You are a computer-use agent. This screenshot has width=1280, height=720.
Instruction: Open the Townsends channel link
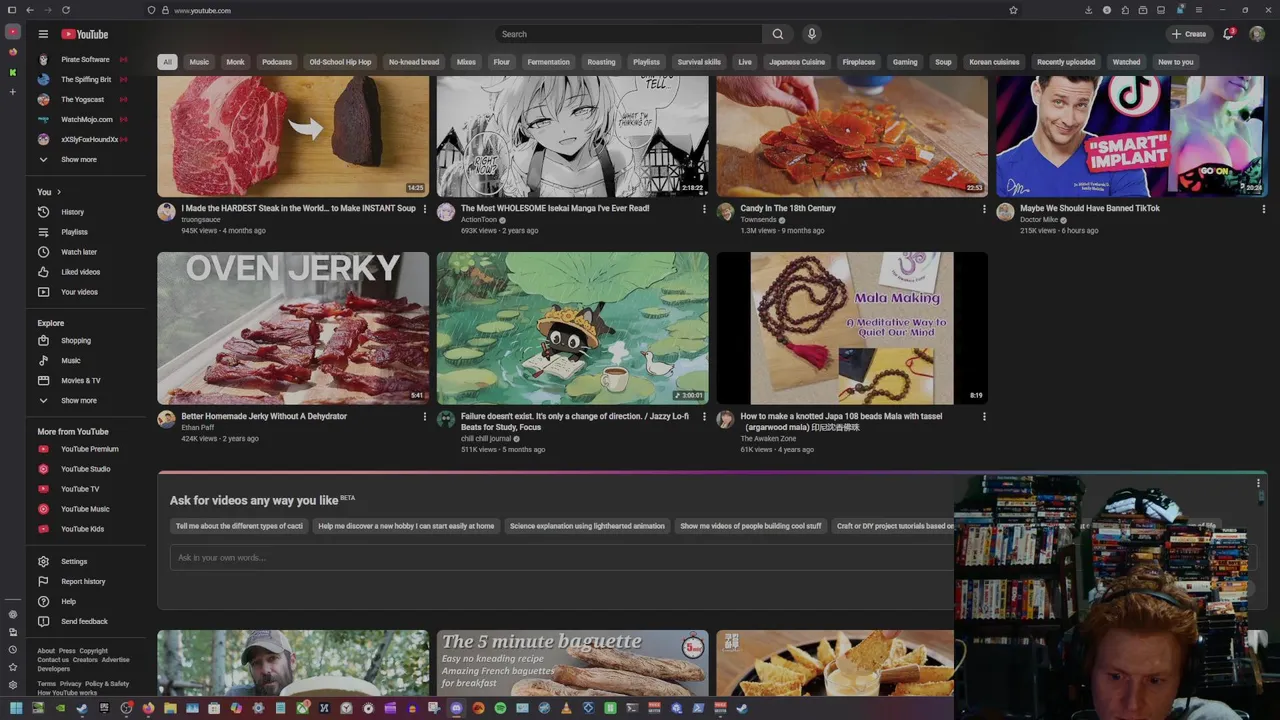(758, 220)
